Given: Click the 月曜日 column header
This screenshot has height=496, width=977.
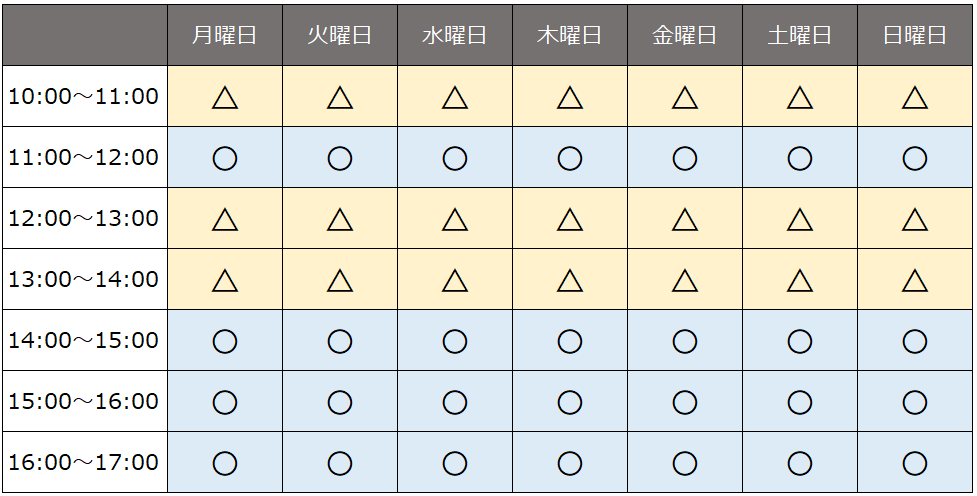Looking at the screenshot, I should pyautogui.click(x=225, y=35).
